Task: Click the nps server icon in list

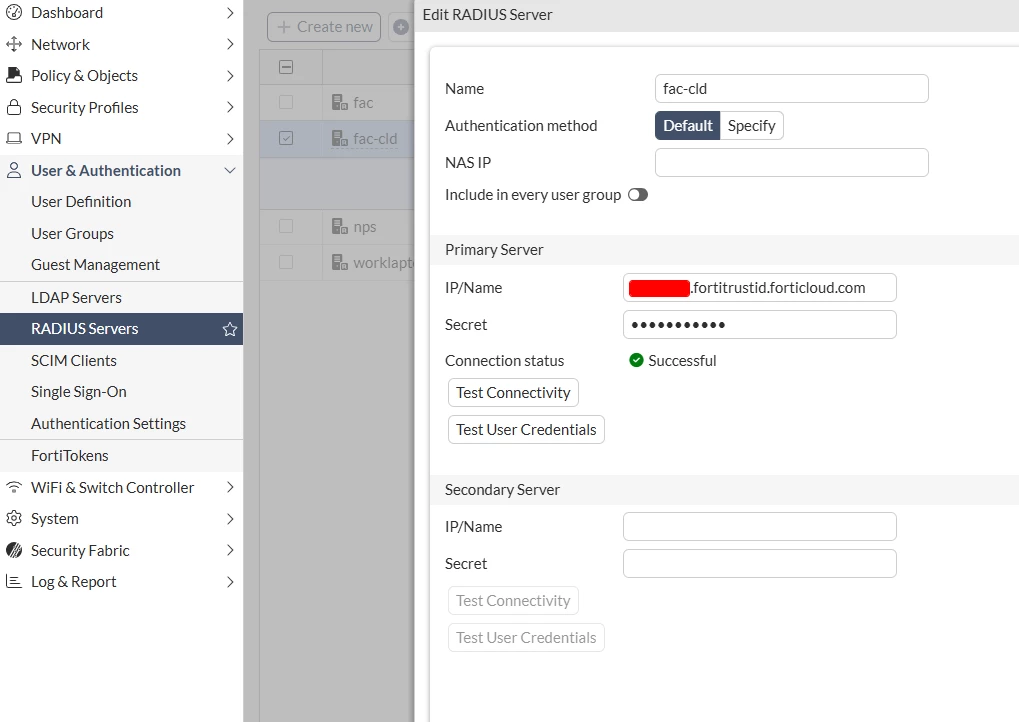Action: tap(339, 226)
